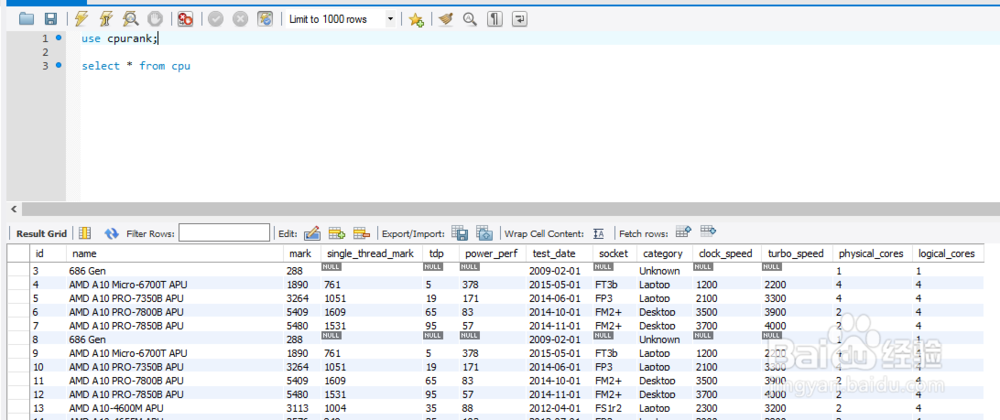Sort by the 'mark' column header

tap(301, 253)
